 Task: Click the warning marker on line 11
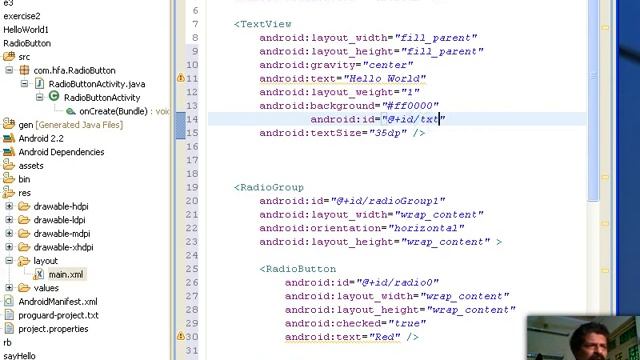[x=181, y=78]
